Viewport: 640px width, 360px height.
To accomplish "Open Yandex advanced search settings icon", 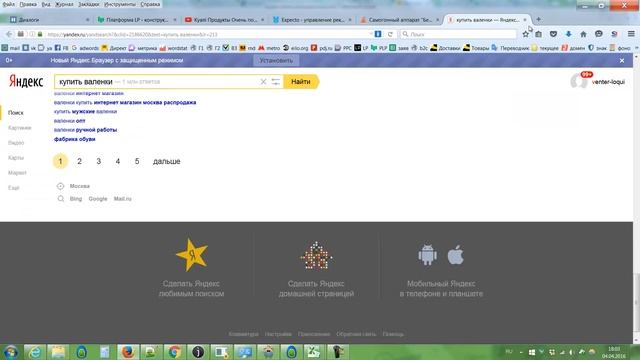I will pyautogui.click(x=276, y=82).
